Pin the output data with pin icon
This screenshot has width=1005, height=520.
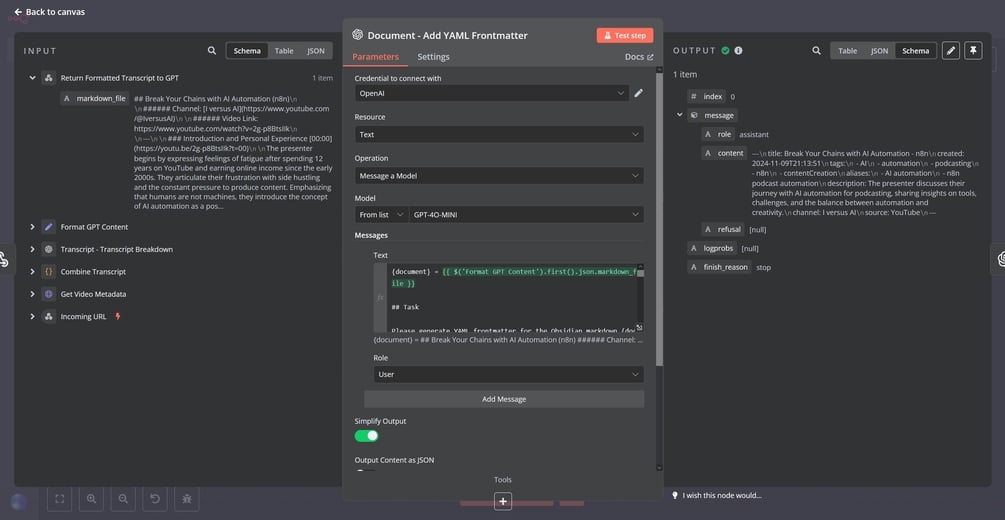(x=972, y=51)
